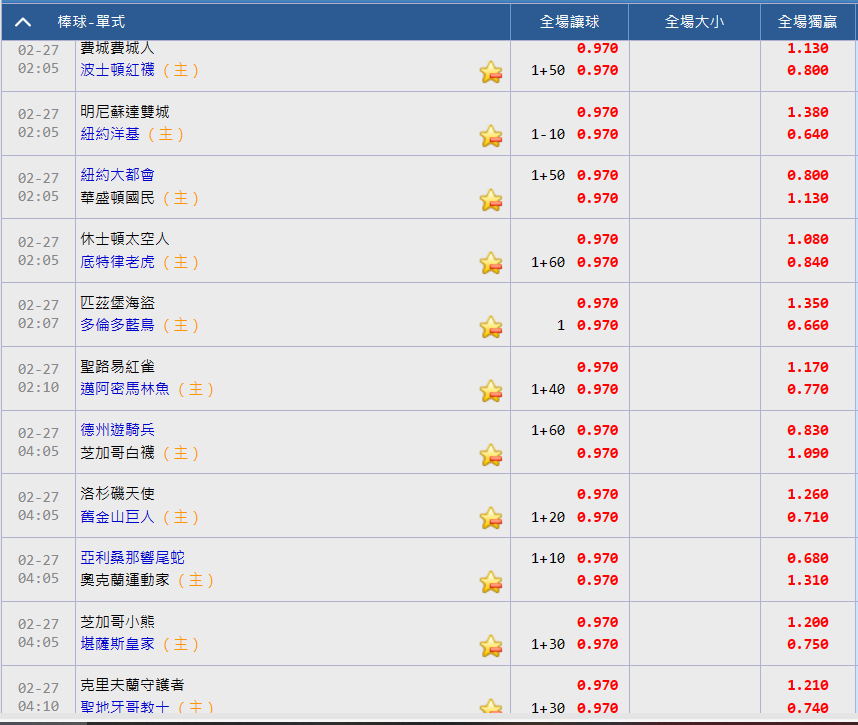The width and height of the screenshot is (858, 725).
Task: Click 洛杉磯天使 moneyline odds 1.260
Action: tap(808, 494)
